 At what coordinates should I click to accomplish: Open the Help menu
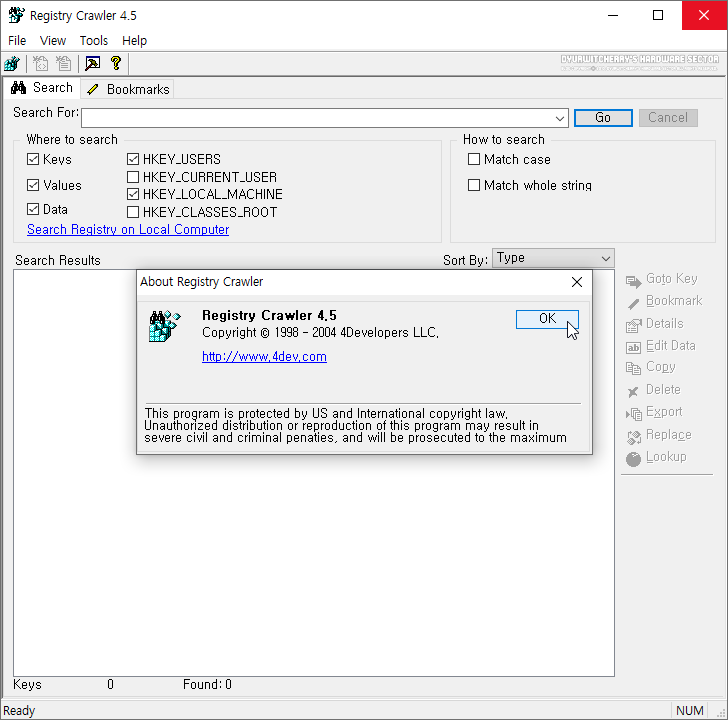click(x=135, y=41)
